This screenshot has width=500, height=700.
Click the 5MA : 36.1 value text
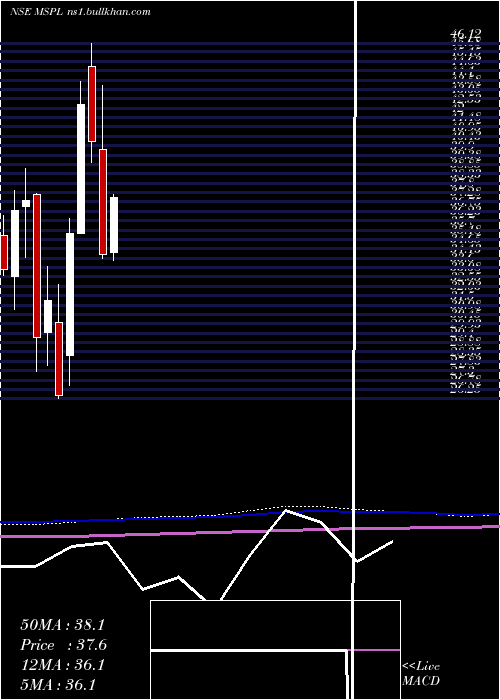tap(58, 685)
